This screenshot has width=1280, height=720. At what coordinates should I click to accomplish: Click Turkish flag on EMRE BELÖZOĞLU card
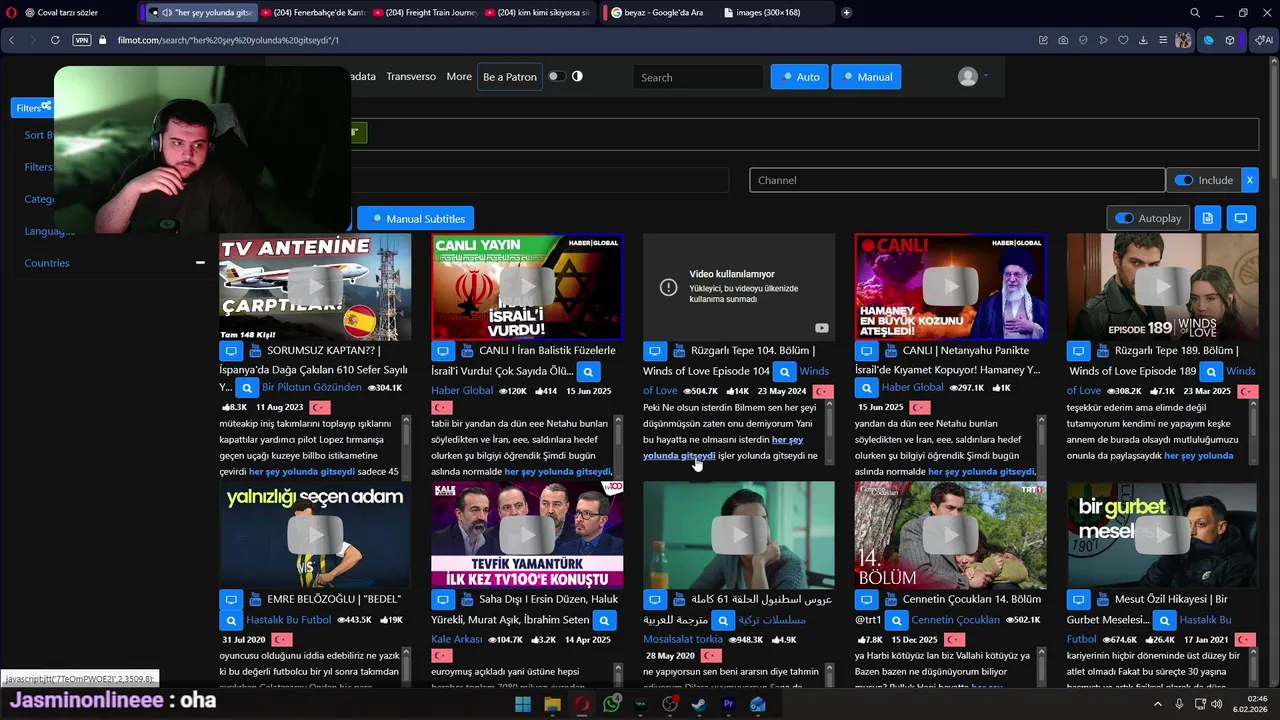pyautogui.click(x=281, y=639)
